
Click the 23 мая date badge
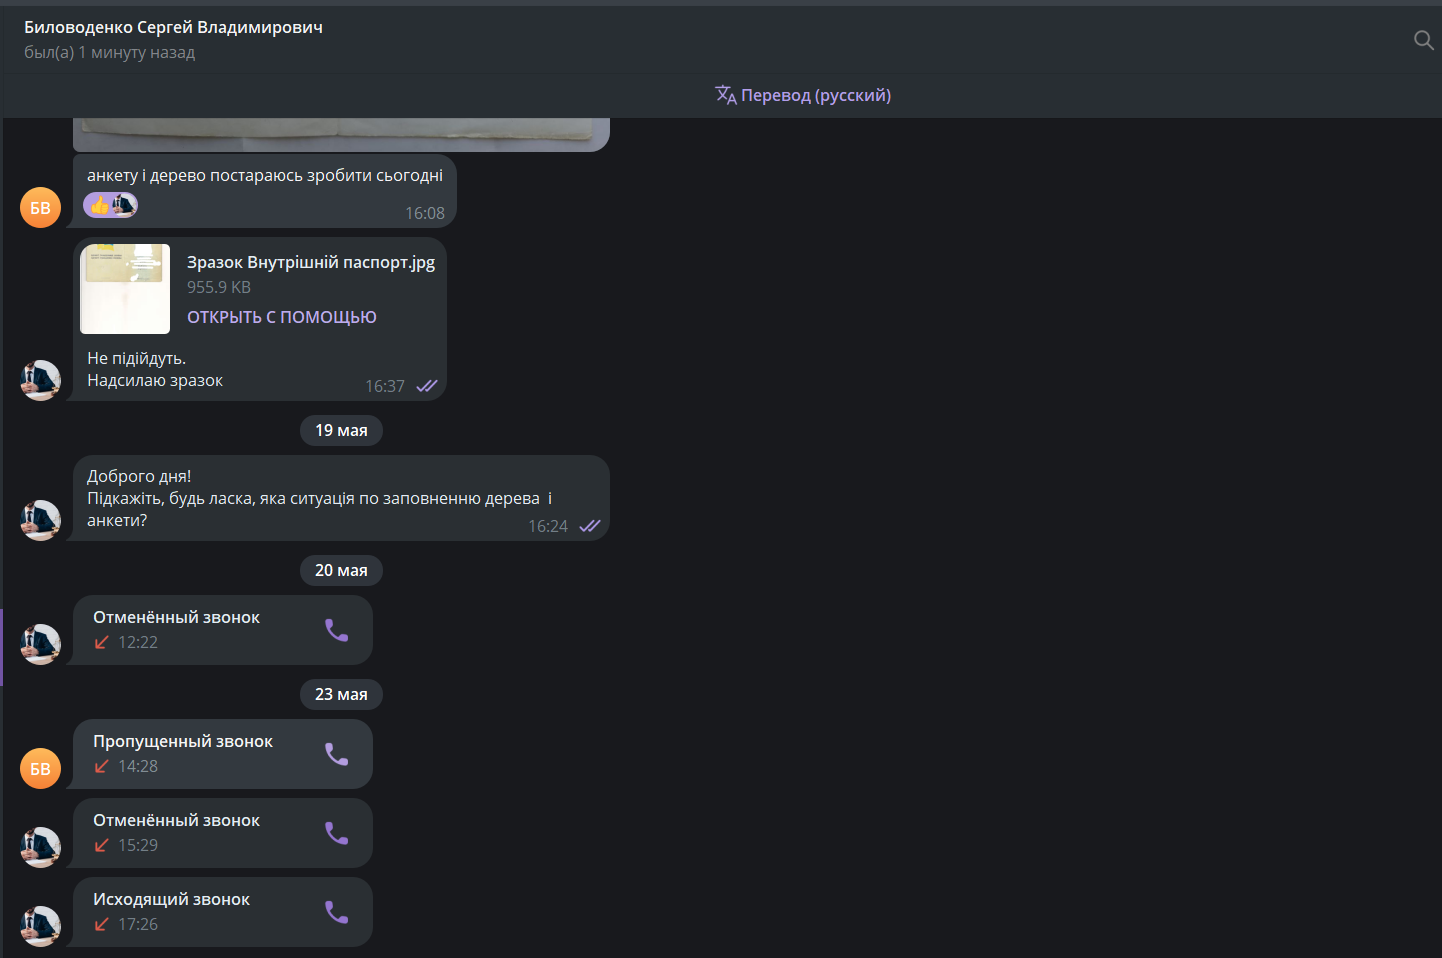coord(341,694)
